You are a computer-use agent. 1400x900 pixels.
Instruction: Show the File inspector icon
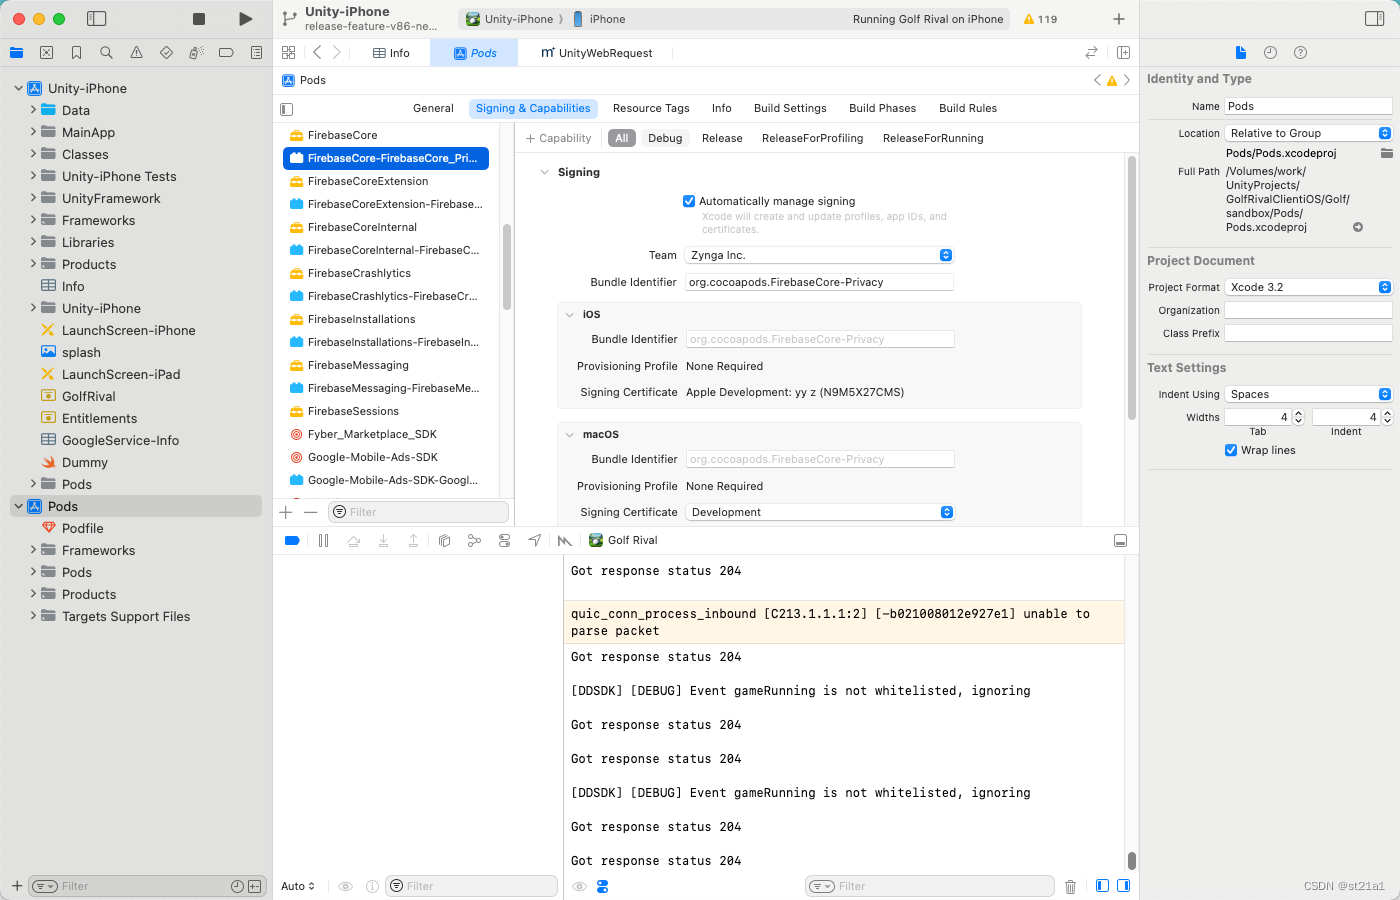(x=1240, y=53)
